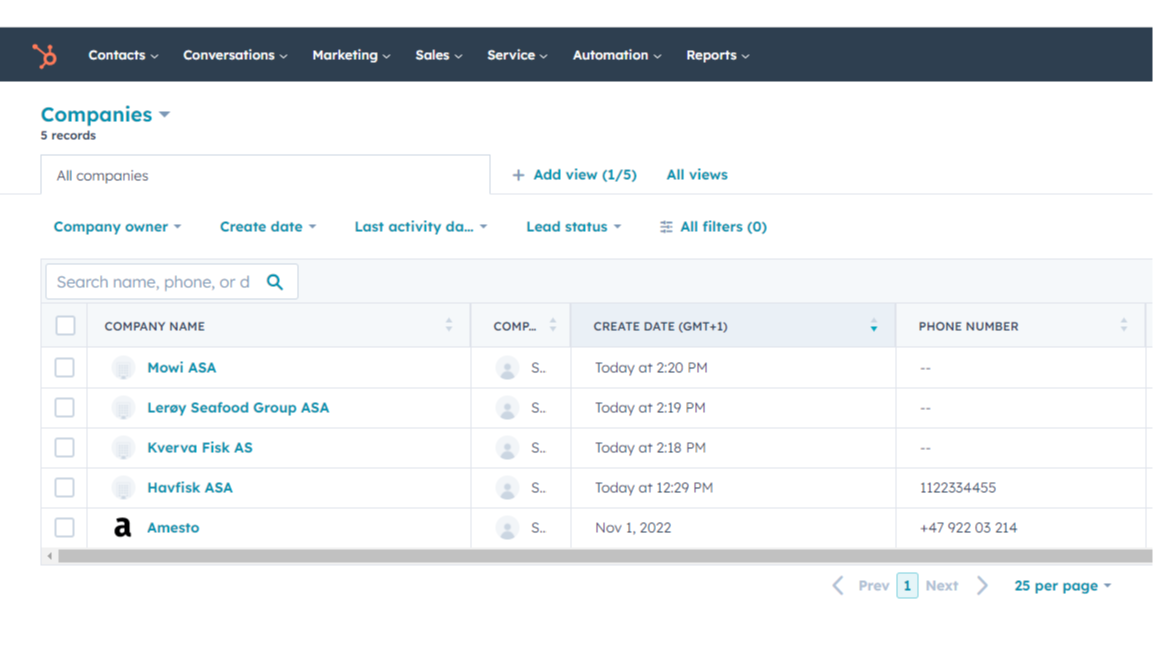Click the Prev pagination button

pos(874,585)
